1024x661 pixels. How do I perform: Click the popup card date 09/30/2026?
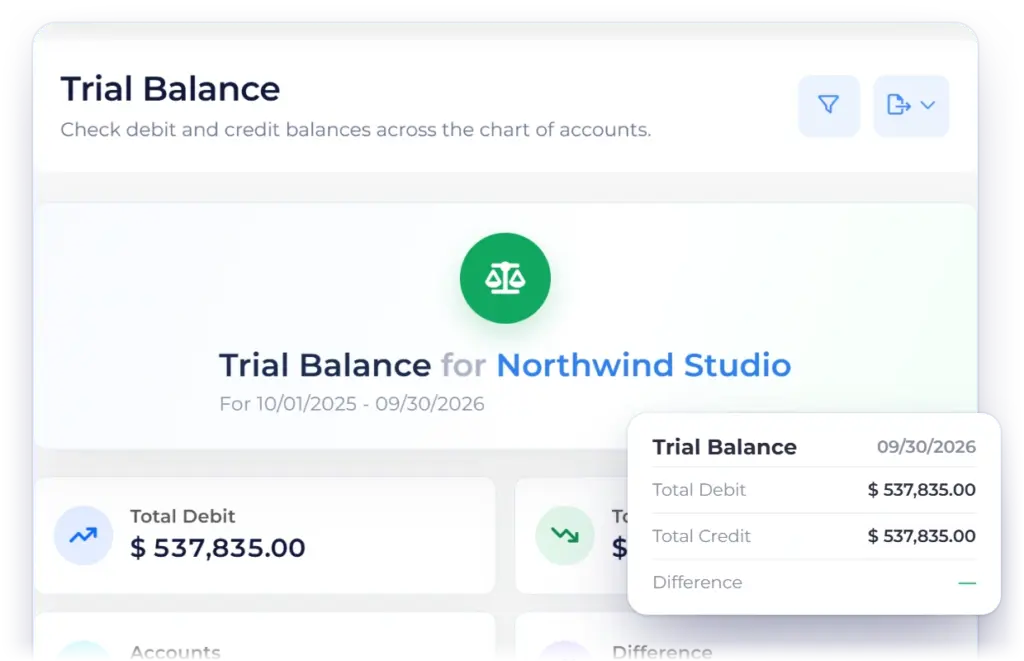(x=926, y=447)
